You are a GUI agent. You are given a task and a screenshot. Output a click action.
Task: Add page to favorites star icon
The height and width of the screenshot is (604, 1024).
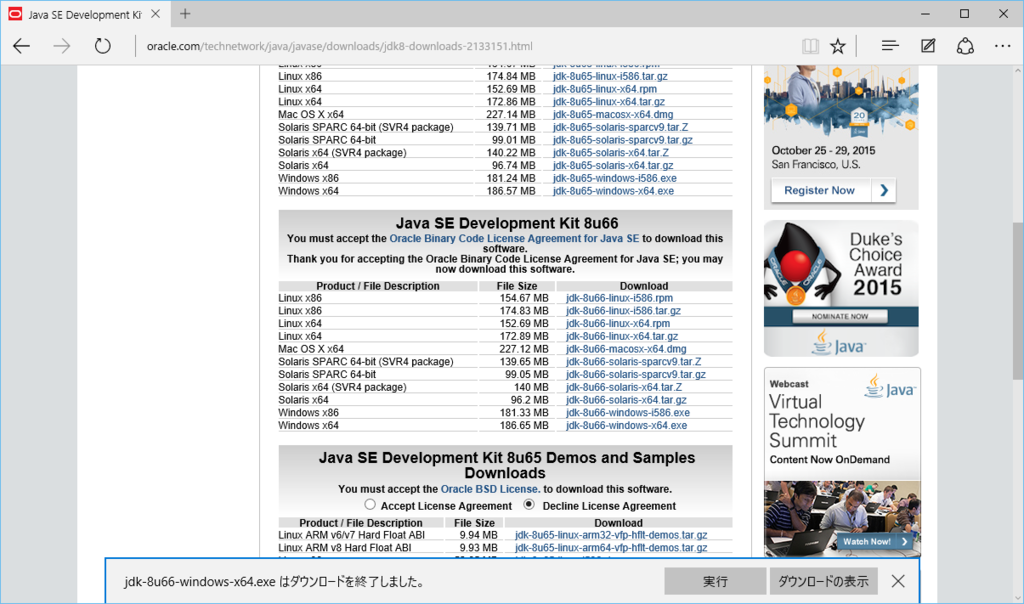(838, 46)
